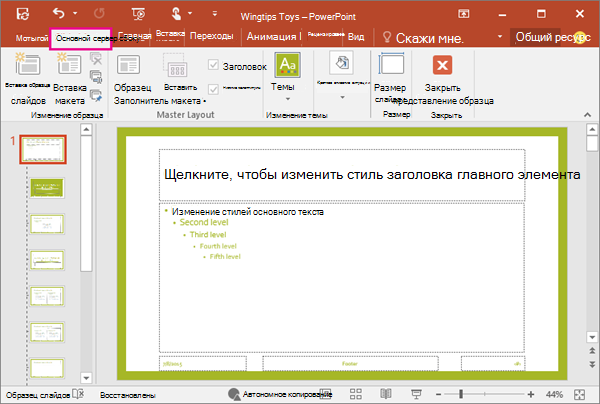Toggle the footers checkbox below Заголовок
This screenshot has height=404, width=600.
coord(213,89)
